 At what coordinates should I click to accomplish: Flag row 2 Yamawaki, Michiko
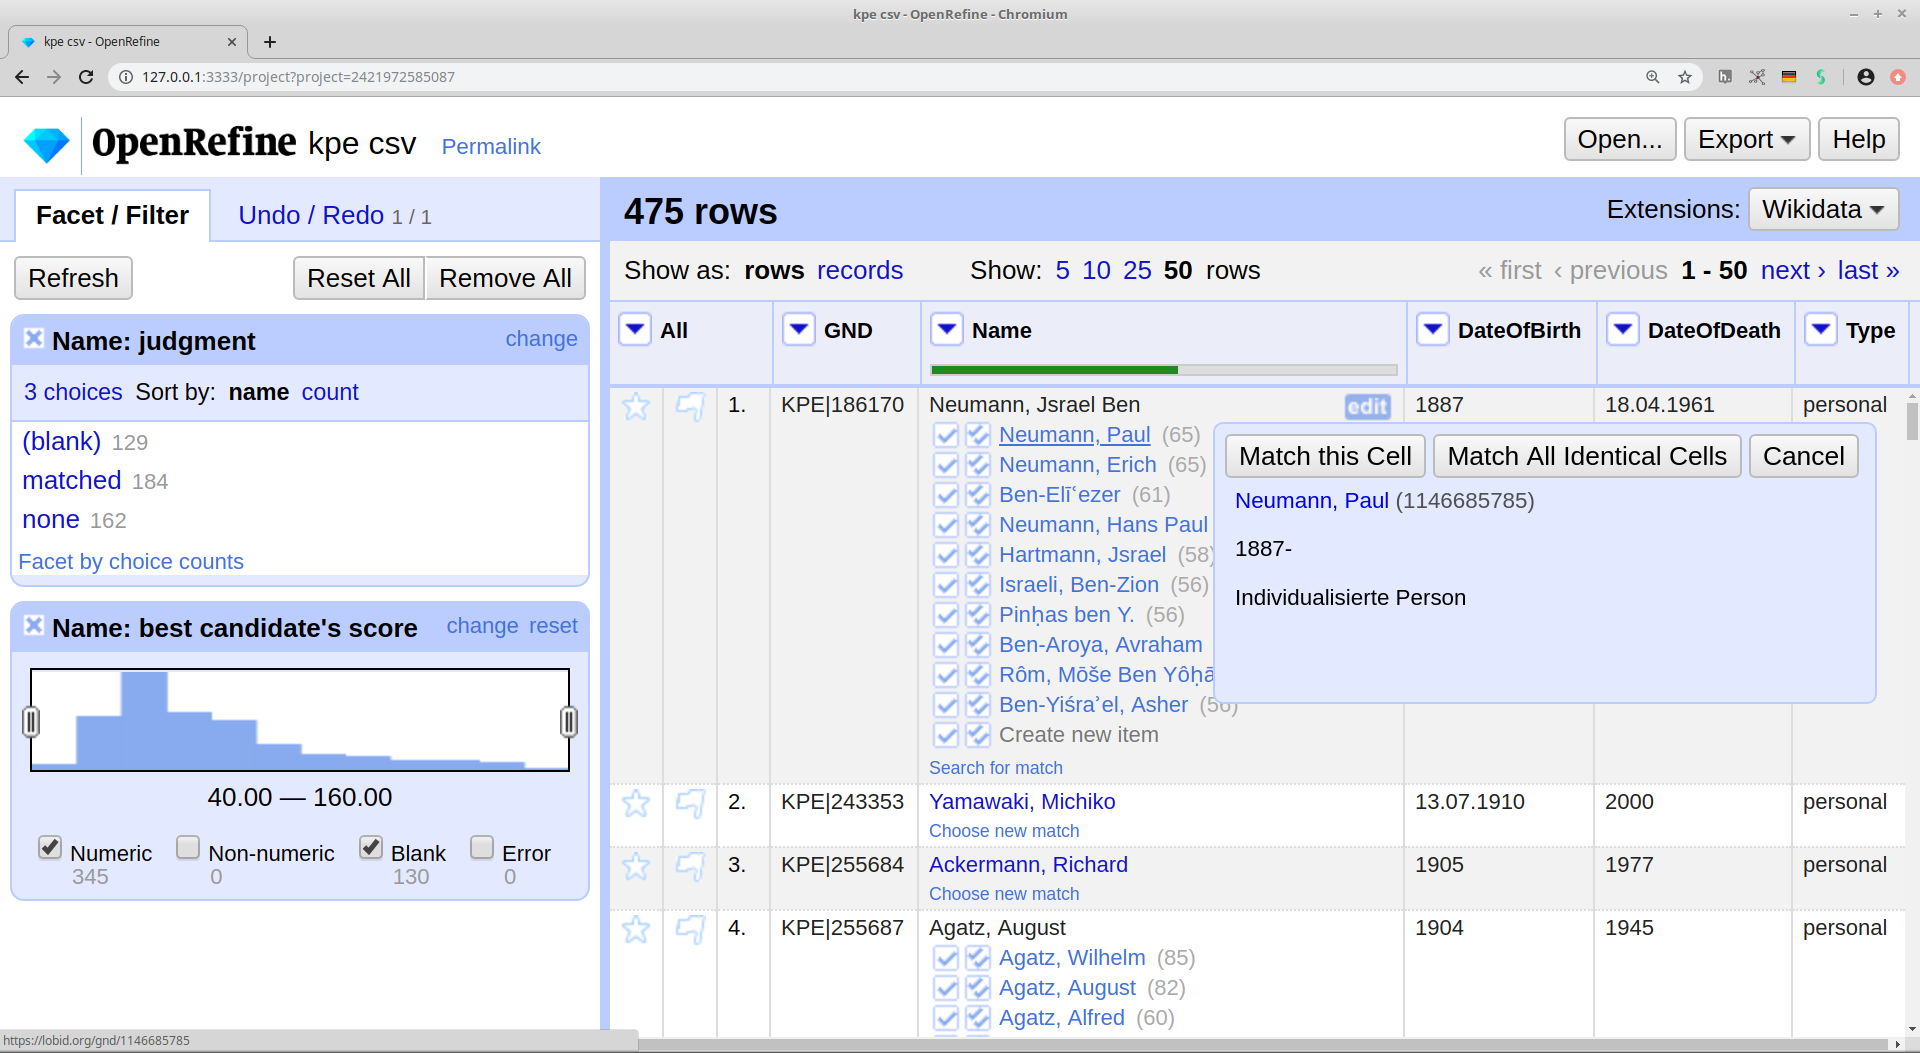click(690, 803)
